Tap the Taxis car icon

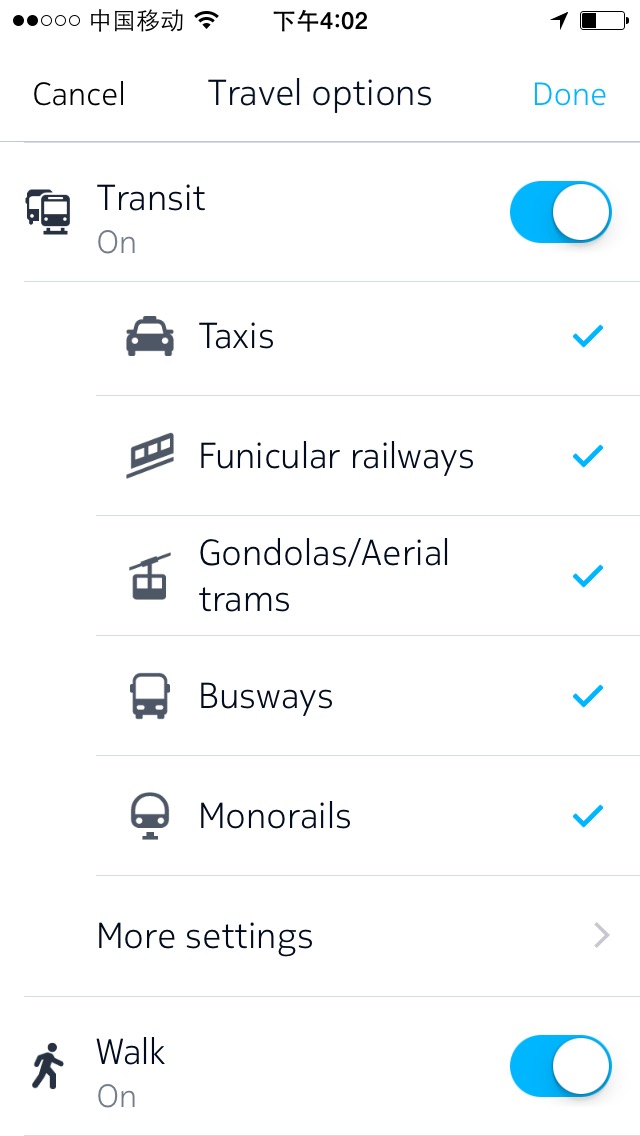[150, 336]
